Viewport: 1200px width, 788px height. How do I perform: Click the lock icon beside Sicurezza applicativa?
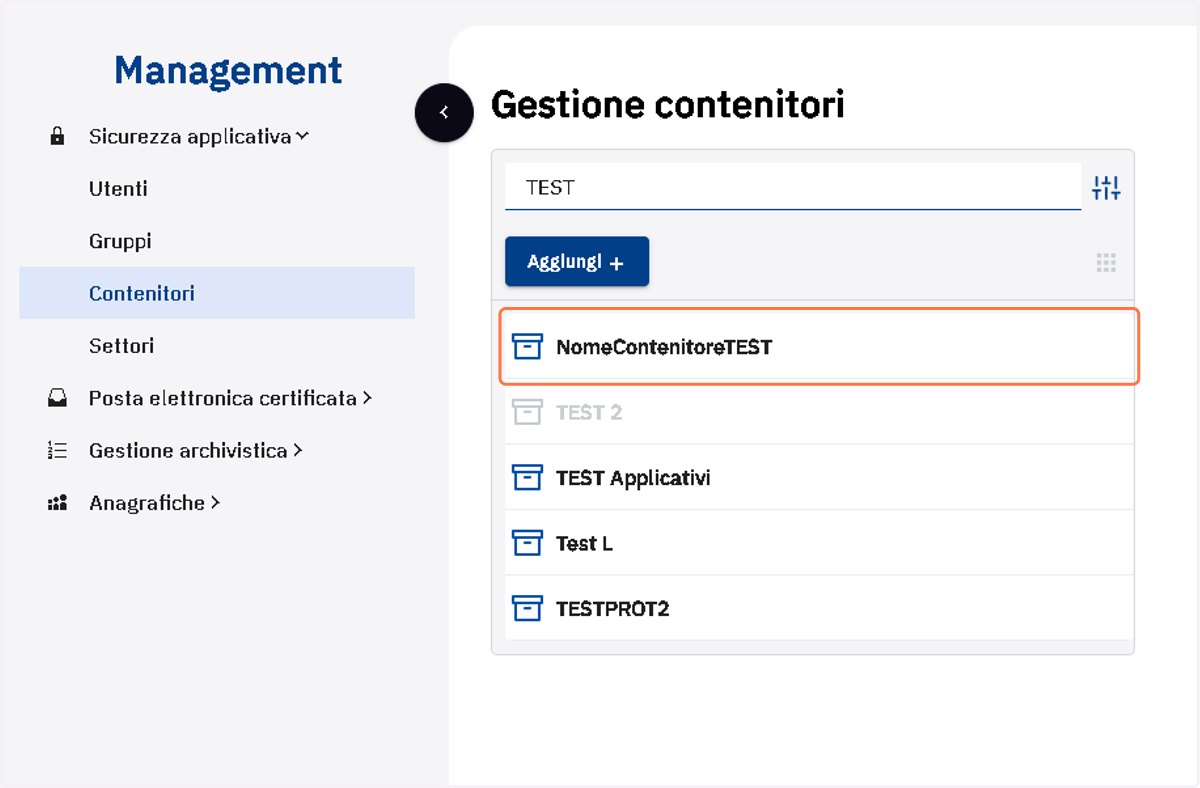pyautogui.click(x=57, y=137)
